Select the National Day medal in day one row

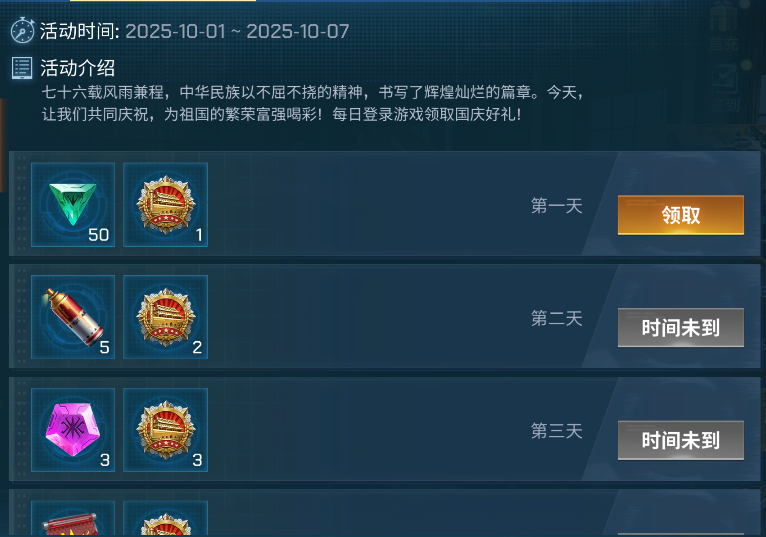(x=166, y=205)
